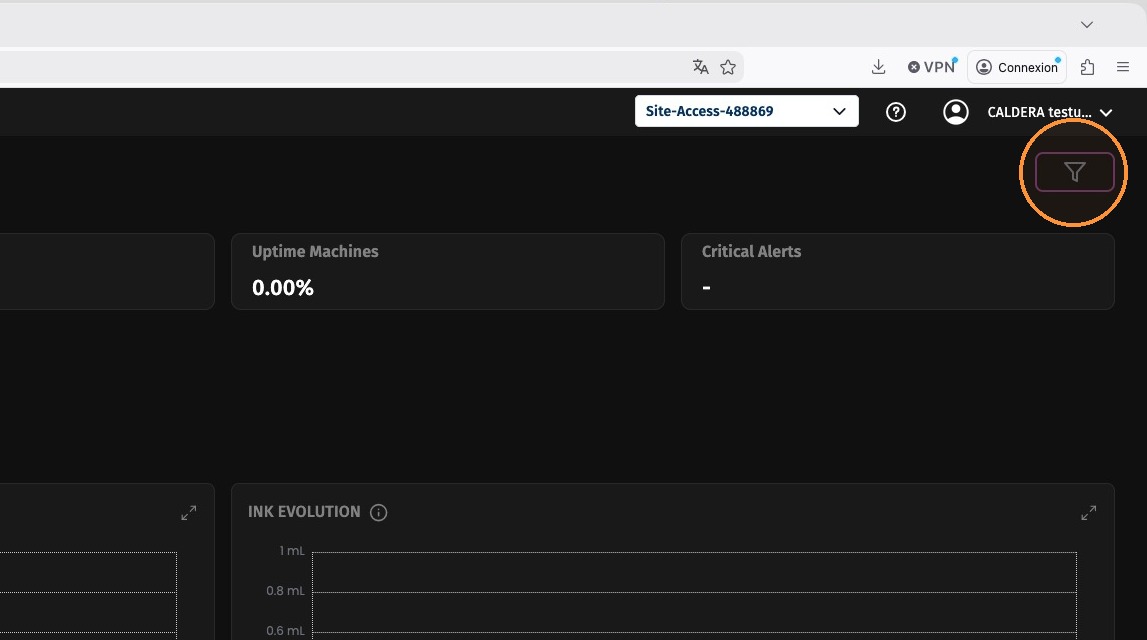Open the browser extensions icon
The width and height of the screenshot is (1147, 640).
click(1087, 67)
